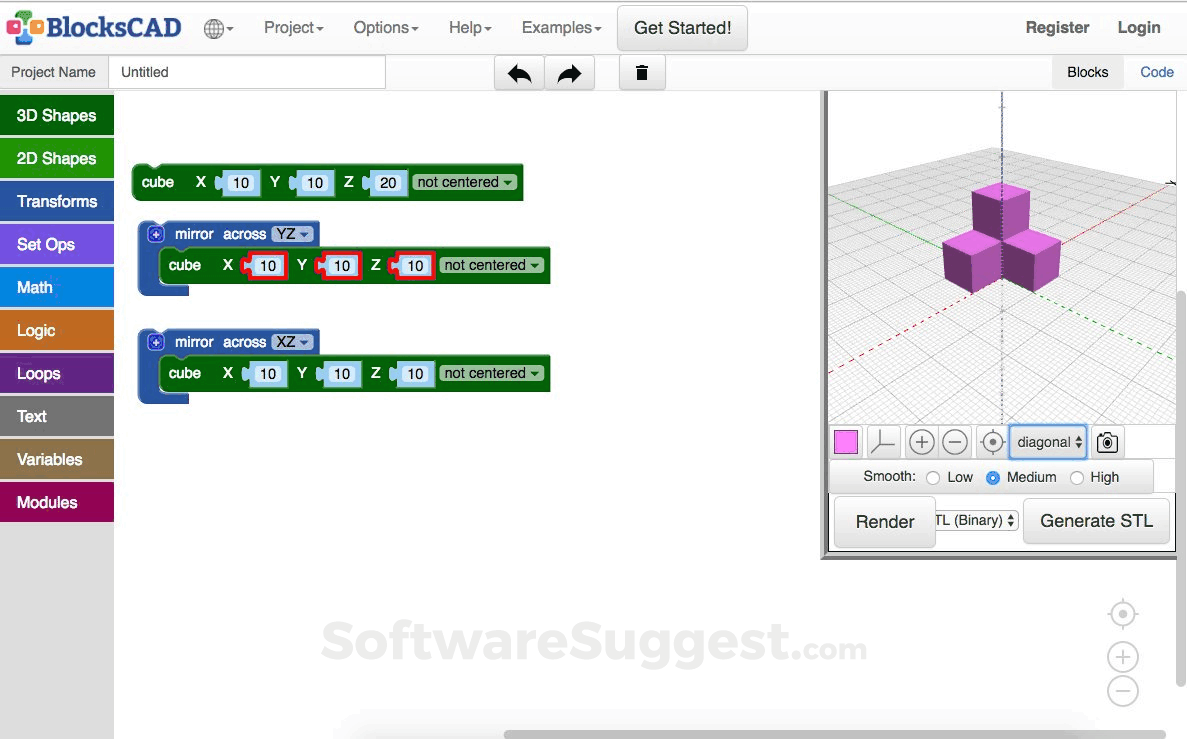Click the undo arrow icon
The height and width of the screenshot is (739, 1187).
click(519, 72)
